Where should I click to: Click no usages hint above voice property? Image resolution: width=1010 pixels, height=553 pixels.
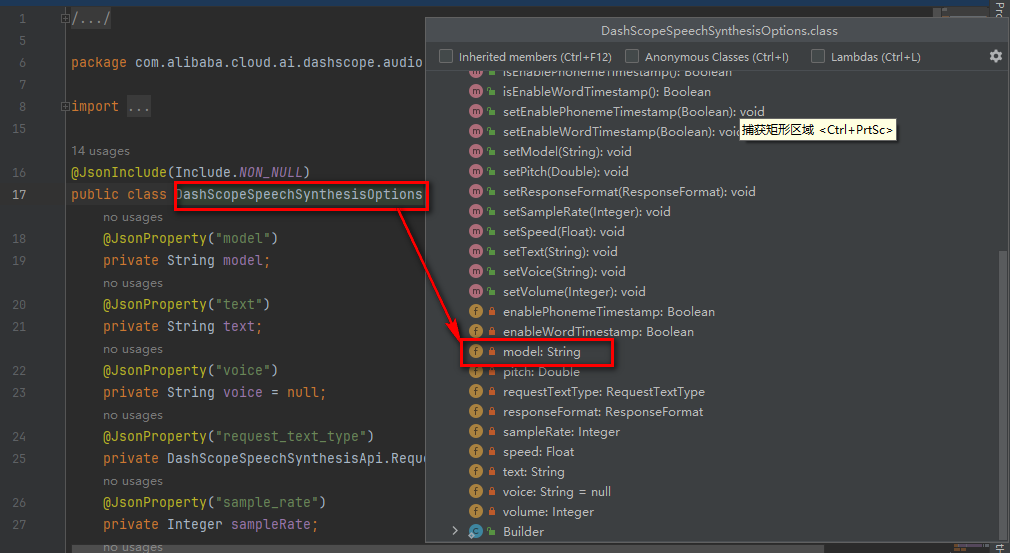point(133,350)
